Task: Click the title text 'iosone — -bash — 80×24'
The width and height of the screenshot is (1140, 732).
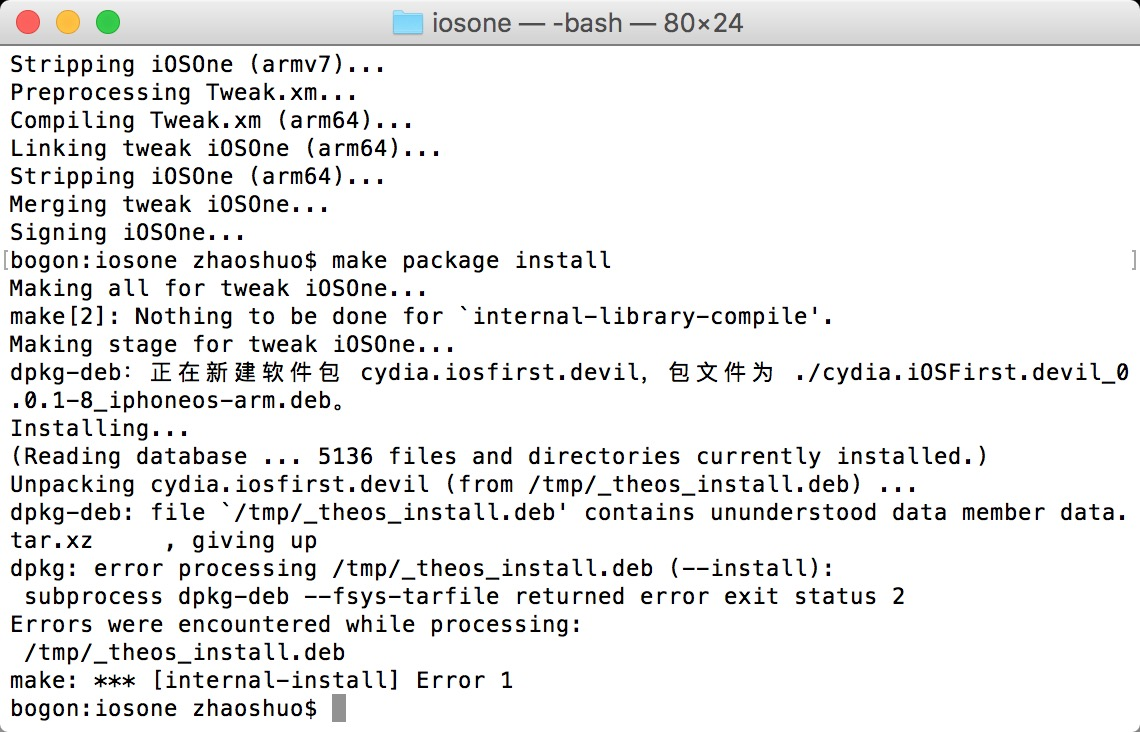Action: pos(587,23)
